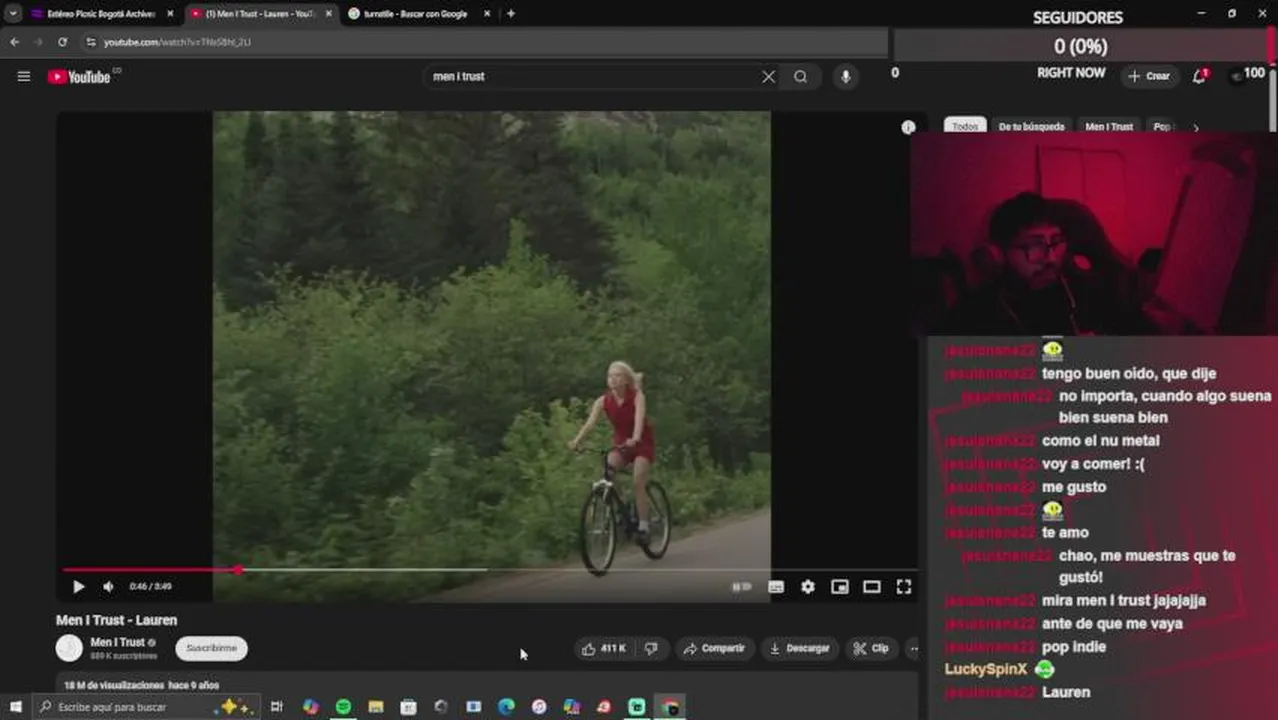Open File Explorer from the taskbar

point(376,707)
